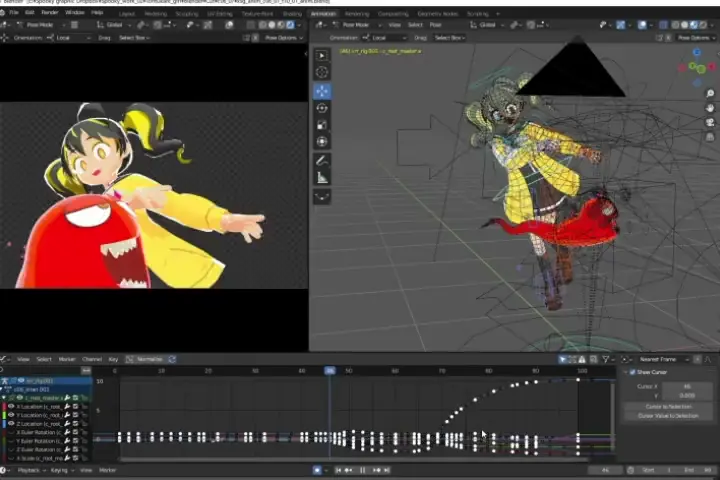Open the Window menu
Viewport: 720px width, 480px height.
coord(74,13)
